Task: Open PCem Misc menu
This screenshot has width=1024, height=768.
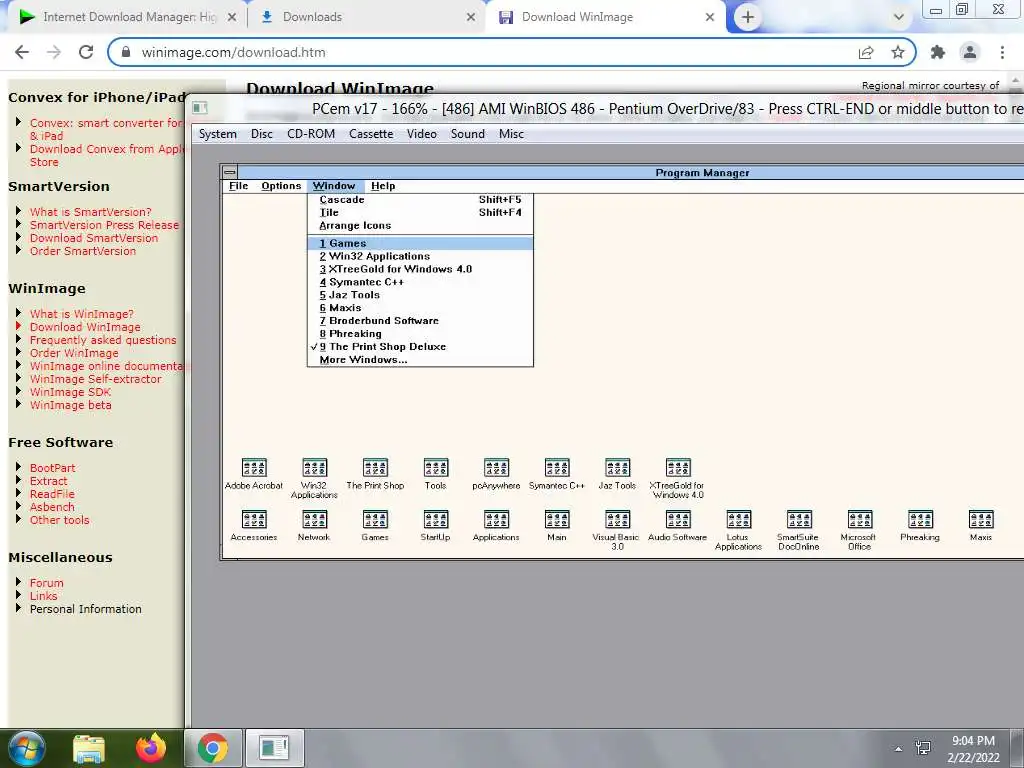Action: pos(511,134)
